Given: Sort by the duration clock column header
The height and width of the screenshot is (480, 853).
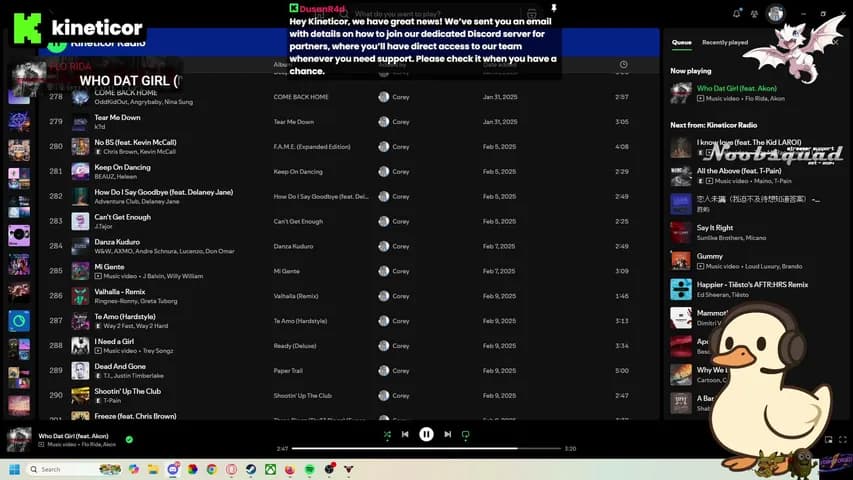Looking at the screenshot, I should [x=623, y=64].
